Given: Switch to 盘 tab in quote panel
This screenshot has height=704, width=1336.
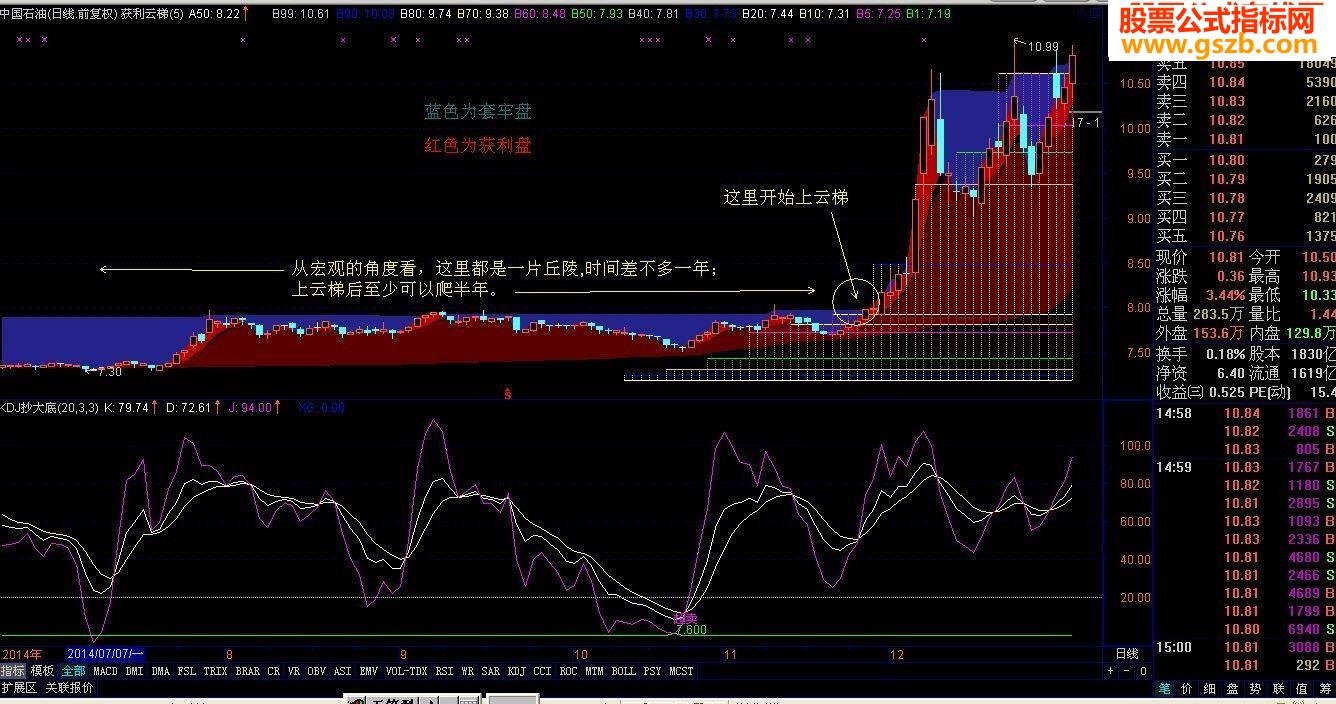Looking at the screenshot, I should (x=1233, y=688).
